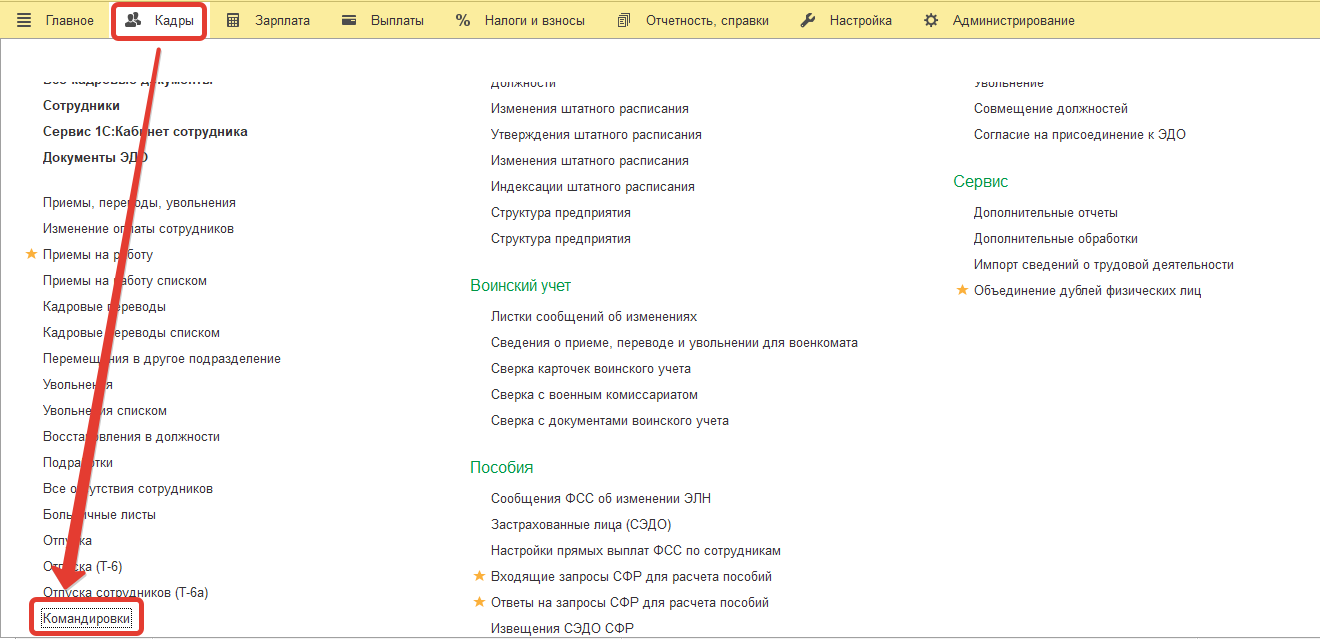The width and height of the screenshot is (1320, 639).
Task: Open Сообщения ФСС об изменении ЭЛН
Action: coord(600,499)
